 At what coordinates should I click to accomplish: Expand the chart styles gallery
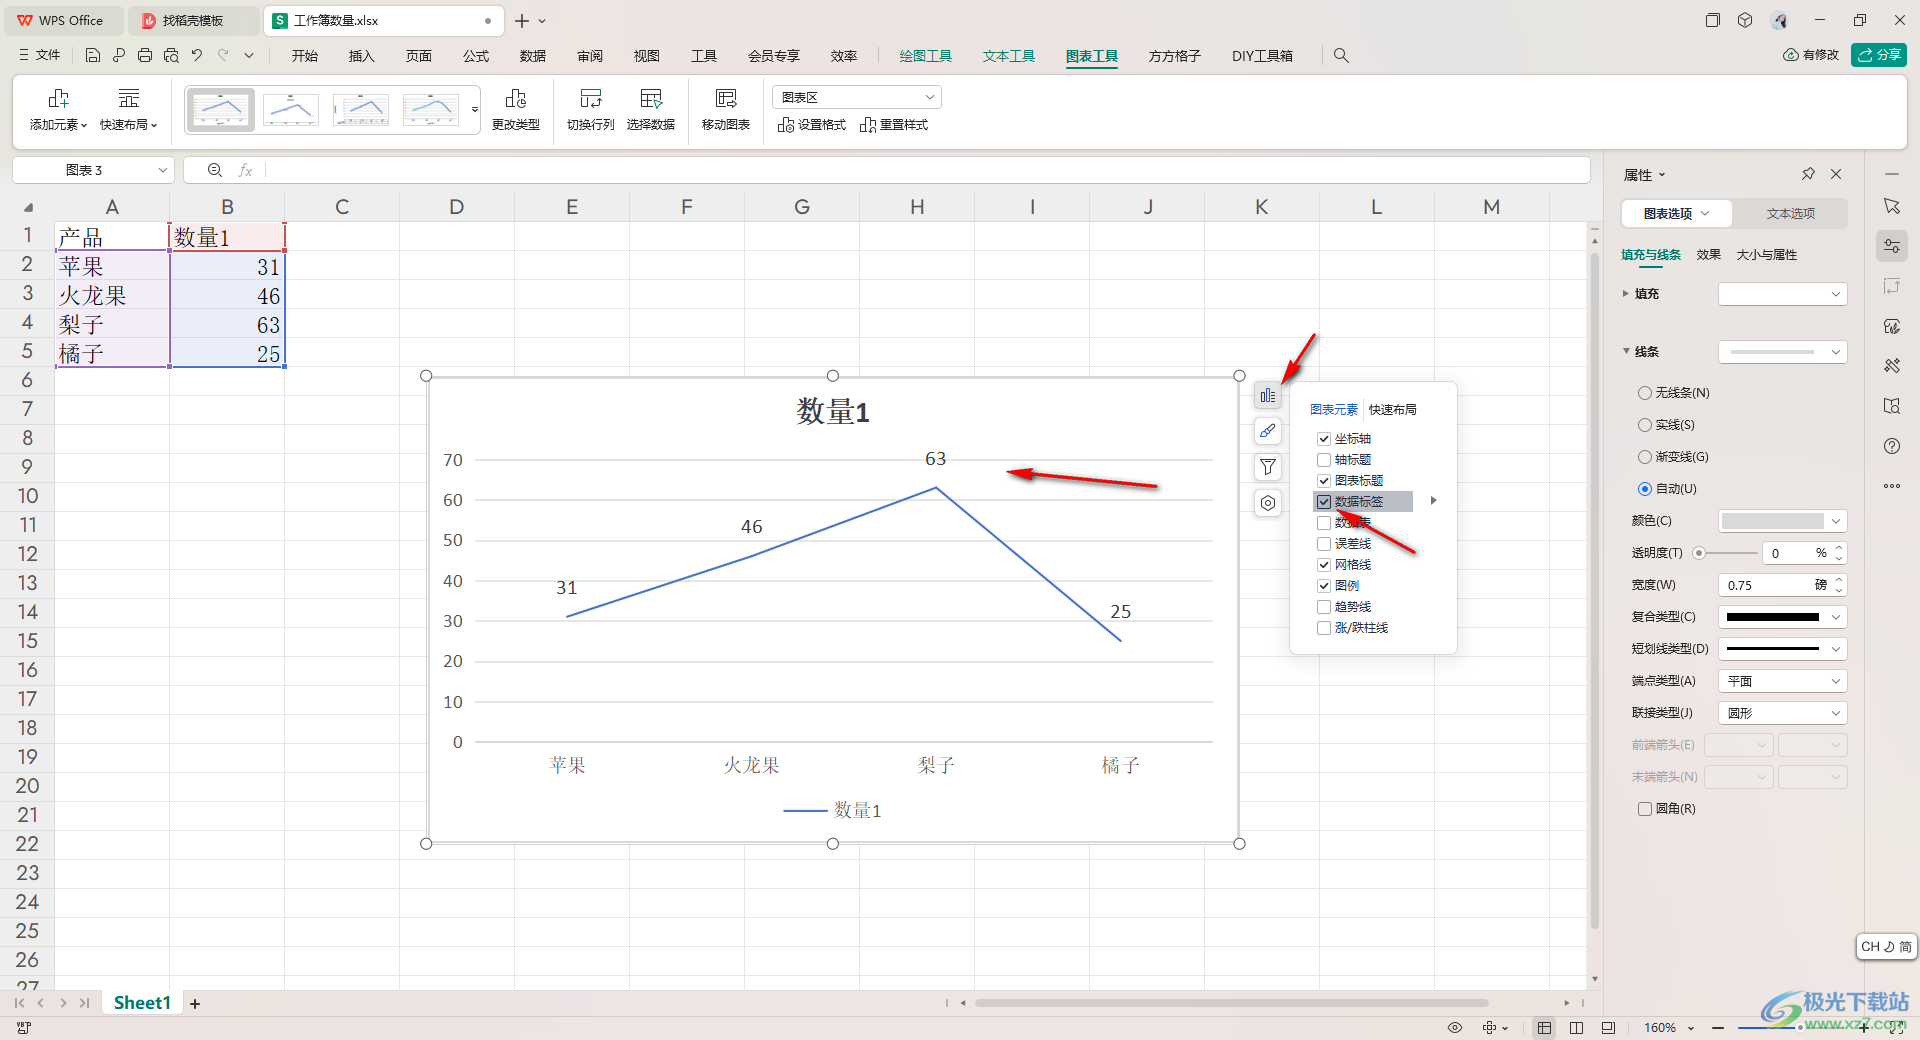pos(475,109)
